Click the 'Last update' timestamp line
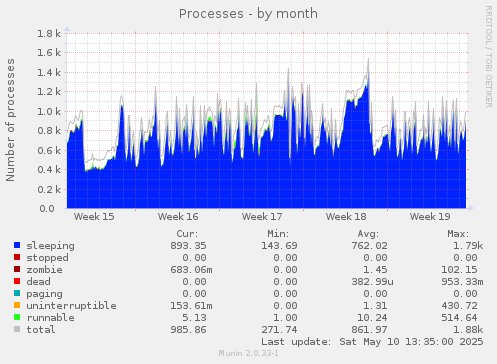The image size is (497, 364). (x=372, y=342)
